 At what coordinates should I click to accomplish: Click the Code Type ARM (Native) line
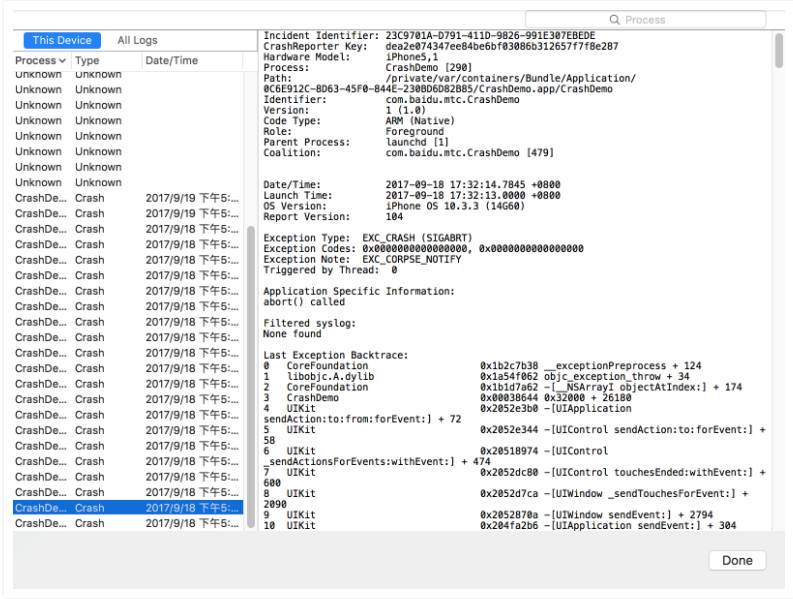pos(359,120)
